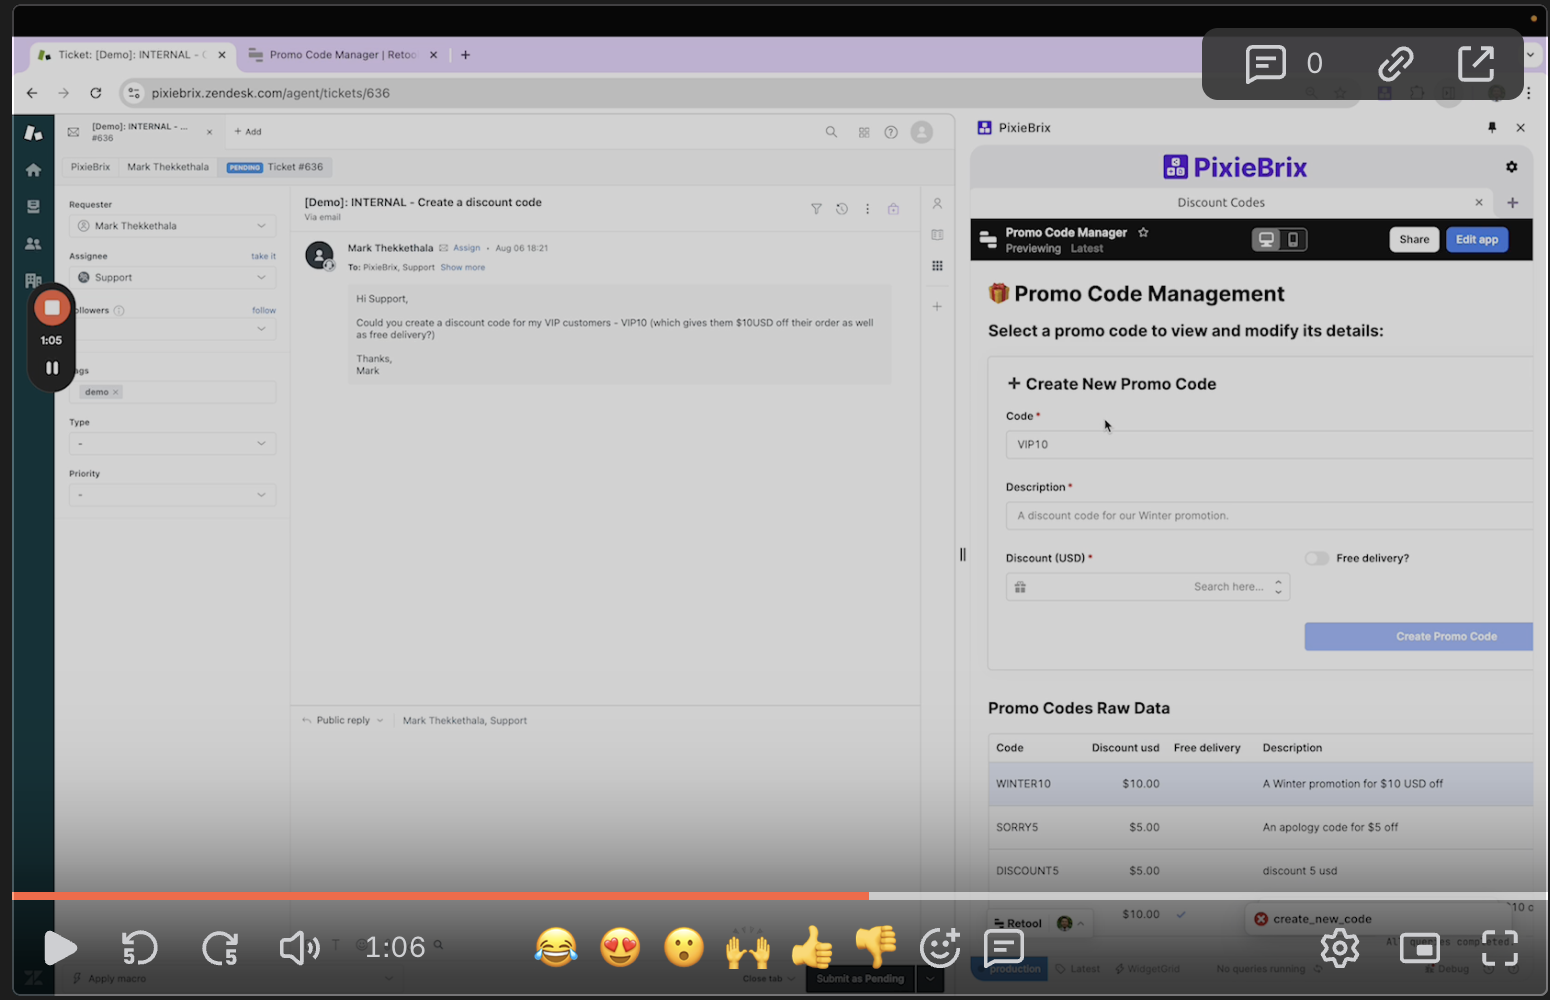Play the Loom video

(x=60, y=947)
